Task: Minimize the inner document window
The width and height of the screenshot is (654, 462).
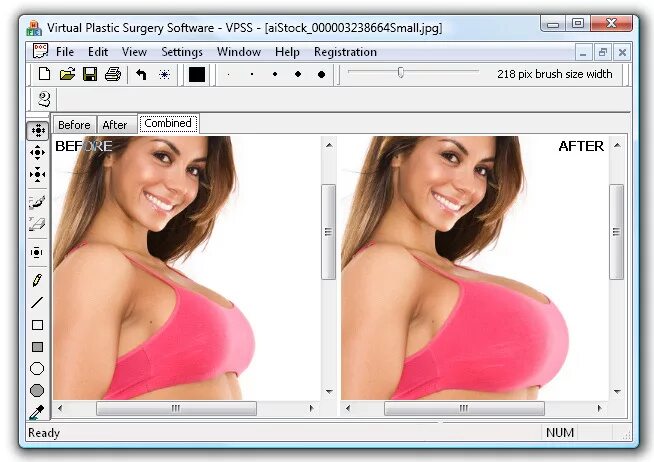Action: 583,53
